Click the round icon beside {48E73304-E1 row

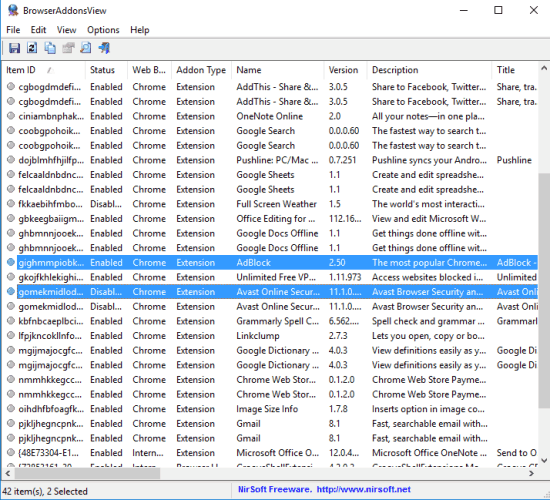(11, 452)
